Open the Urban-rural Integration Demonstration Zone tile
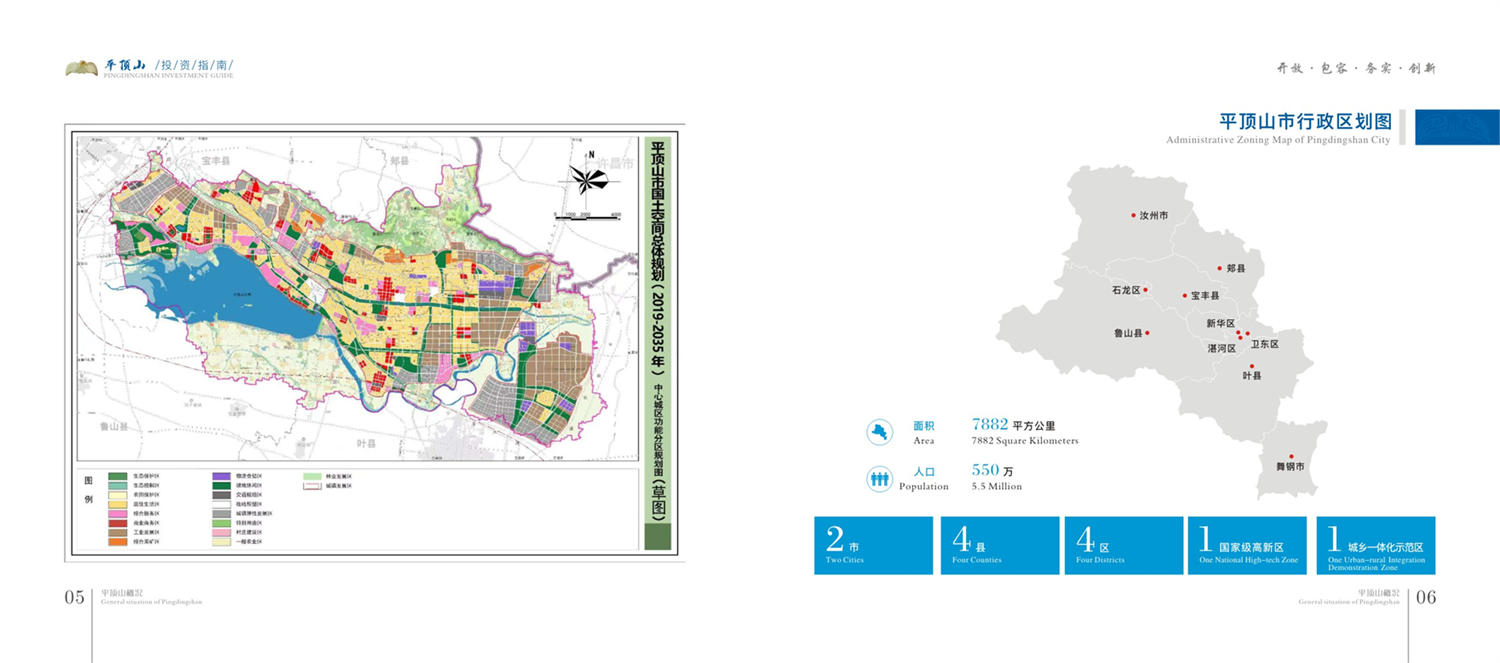The image size is (1500, 663). tap(1375, 545)
